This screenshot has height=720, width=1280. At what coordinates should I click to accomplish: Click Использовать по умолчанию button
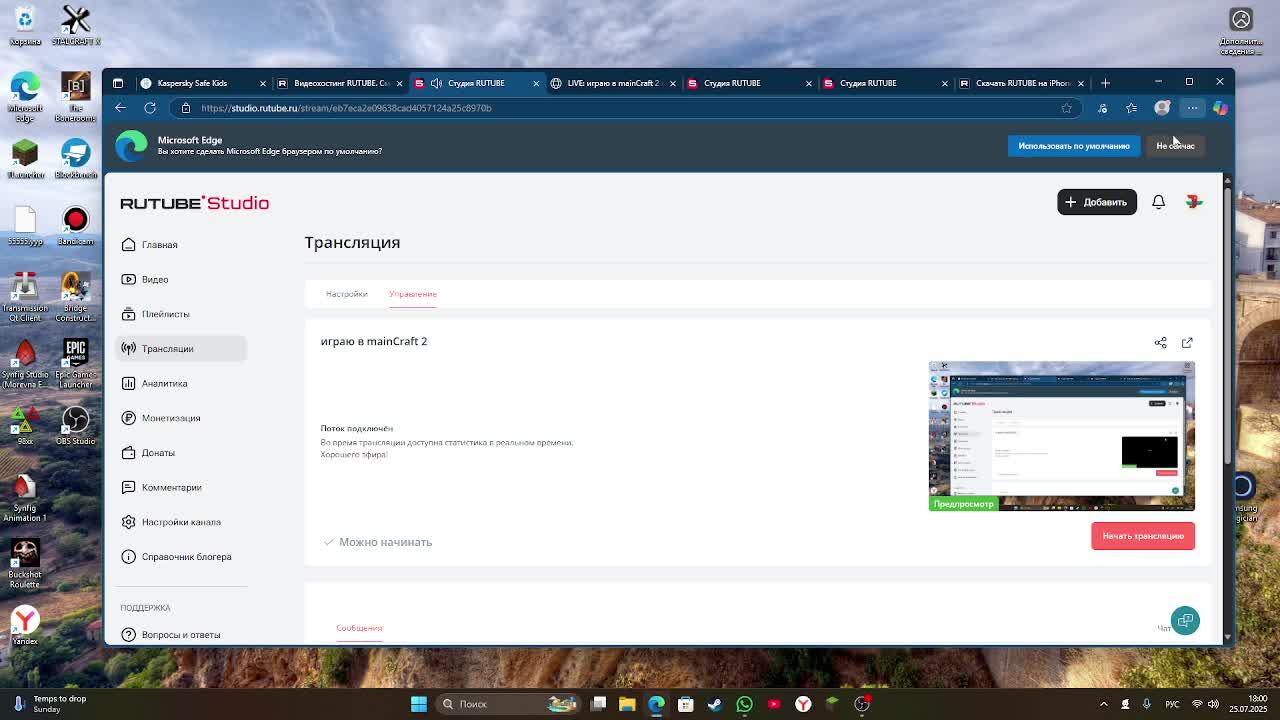click(x=1074, y=146)
